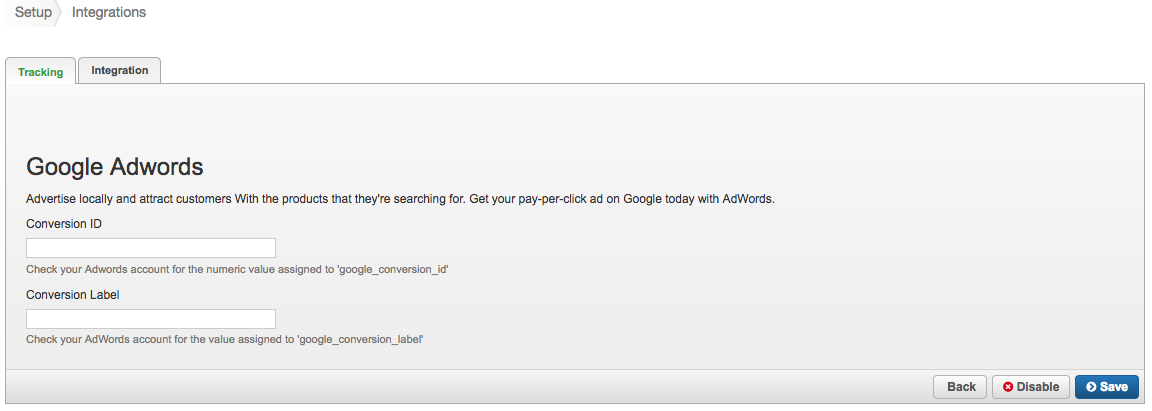The width and height of the screenshot is (1152, 411).
Task: Click the breadcrumb chevron after Setup
Action: [60, 13]
